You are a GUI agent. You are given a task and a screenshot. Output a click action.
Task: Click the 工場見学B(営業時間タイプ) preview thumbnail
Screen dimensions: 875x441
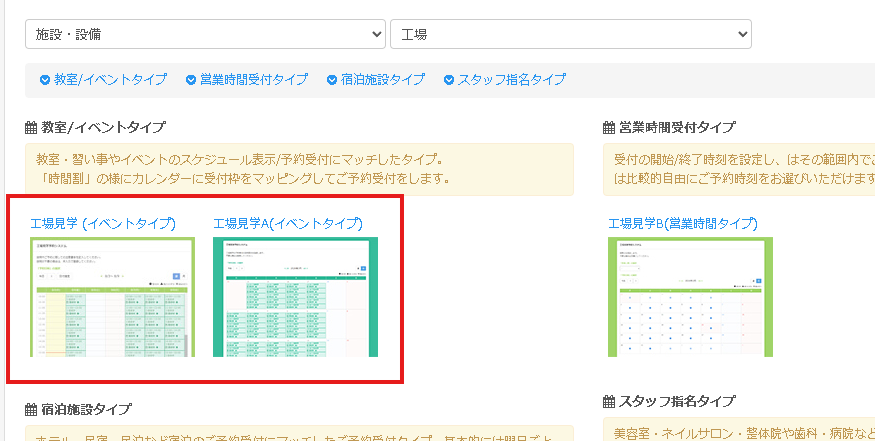(x=691, y=297)
